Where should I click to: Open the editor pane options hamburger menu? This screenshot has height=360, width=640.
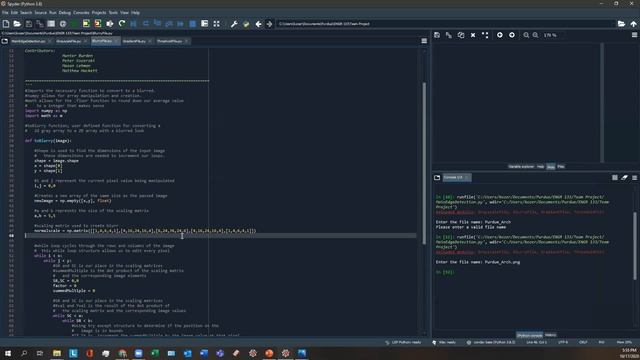pos(424,41)
